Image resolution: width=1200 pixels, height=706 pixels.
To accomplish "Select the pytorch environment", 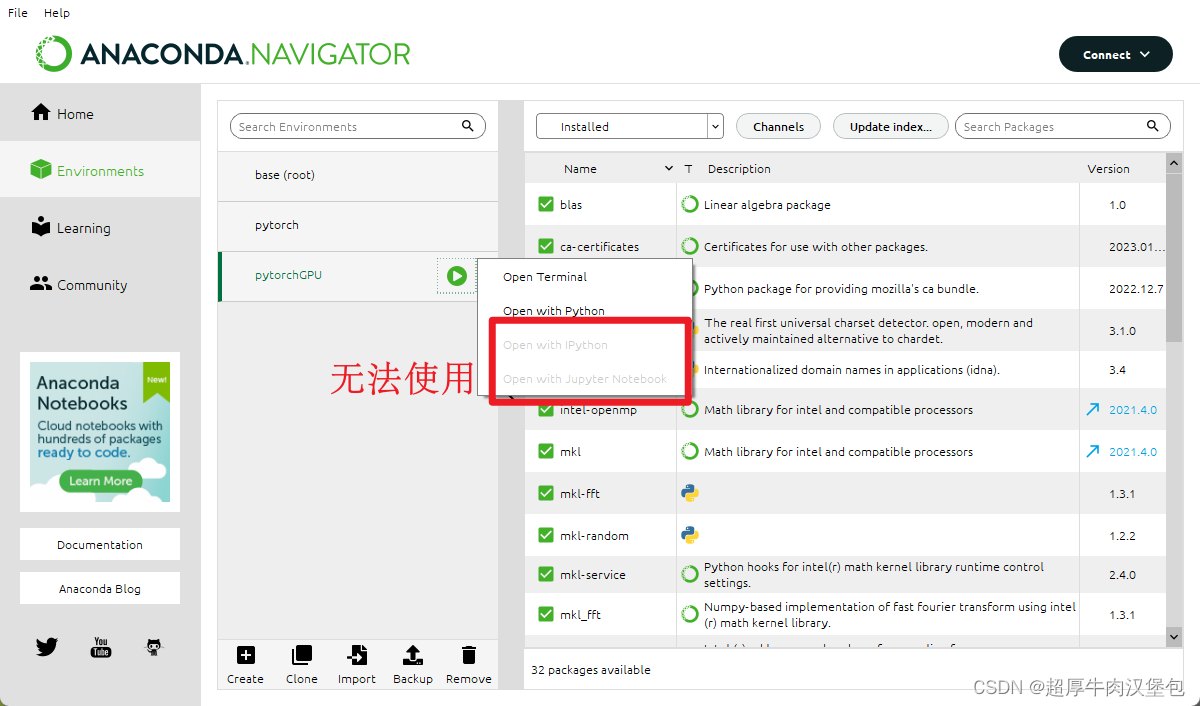I will click(357, 225).
